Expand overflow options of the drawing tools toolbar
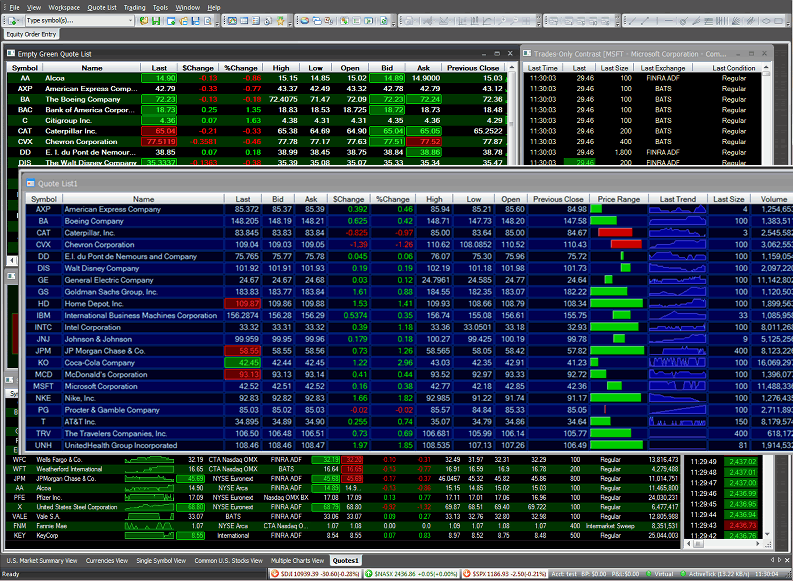The height and width of the screenshot is (581, 793). (789, 23)
